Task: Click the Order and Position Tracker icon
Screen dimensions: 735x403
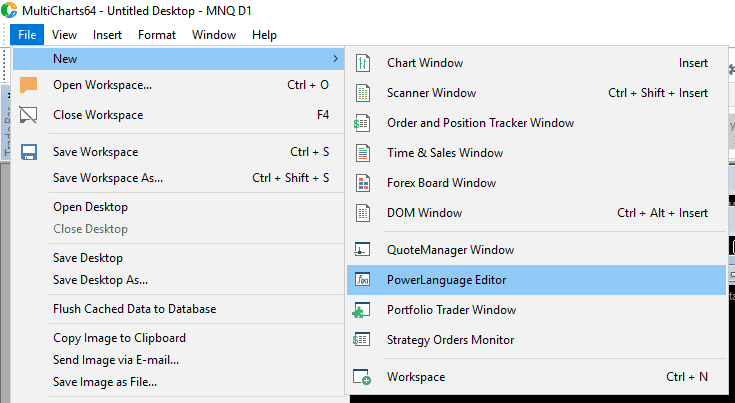Action: pos(361,123)
